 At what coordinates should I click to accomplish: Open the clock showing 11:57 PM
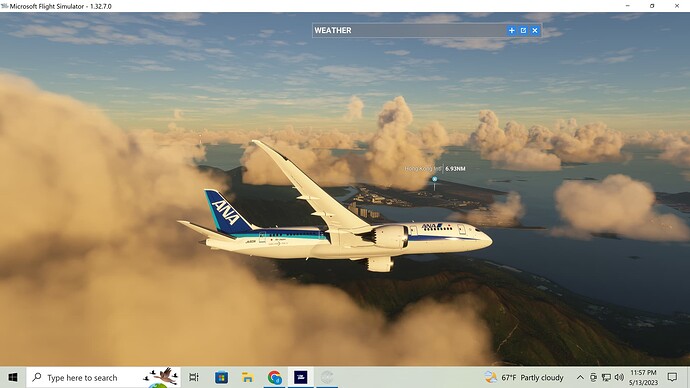coord(643,377)
